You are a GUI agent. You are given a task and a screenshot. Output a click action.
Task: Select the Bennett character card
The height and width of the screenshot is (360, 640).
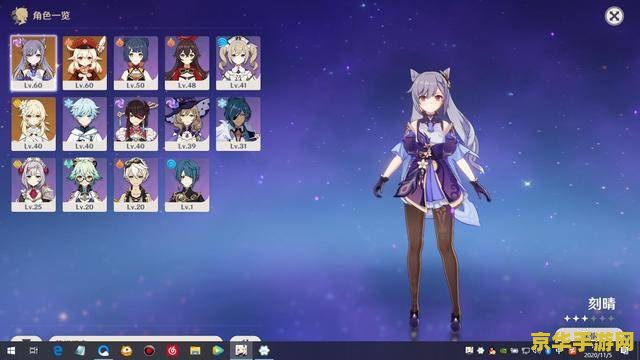coord(136,185)
